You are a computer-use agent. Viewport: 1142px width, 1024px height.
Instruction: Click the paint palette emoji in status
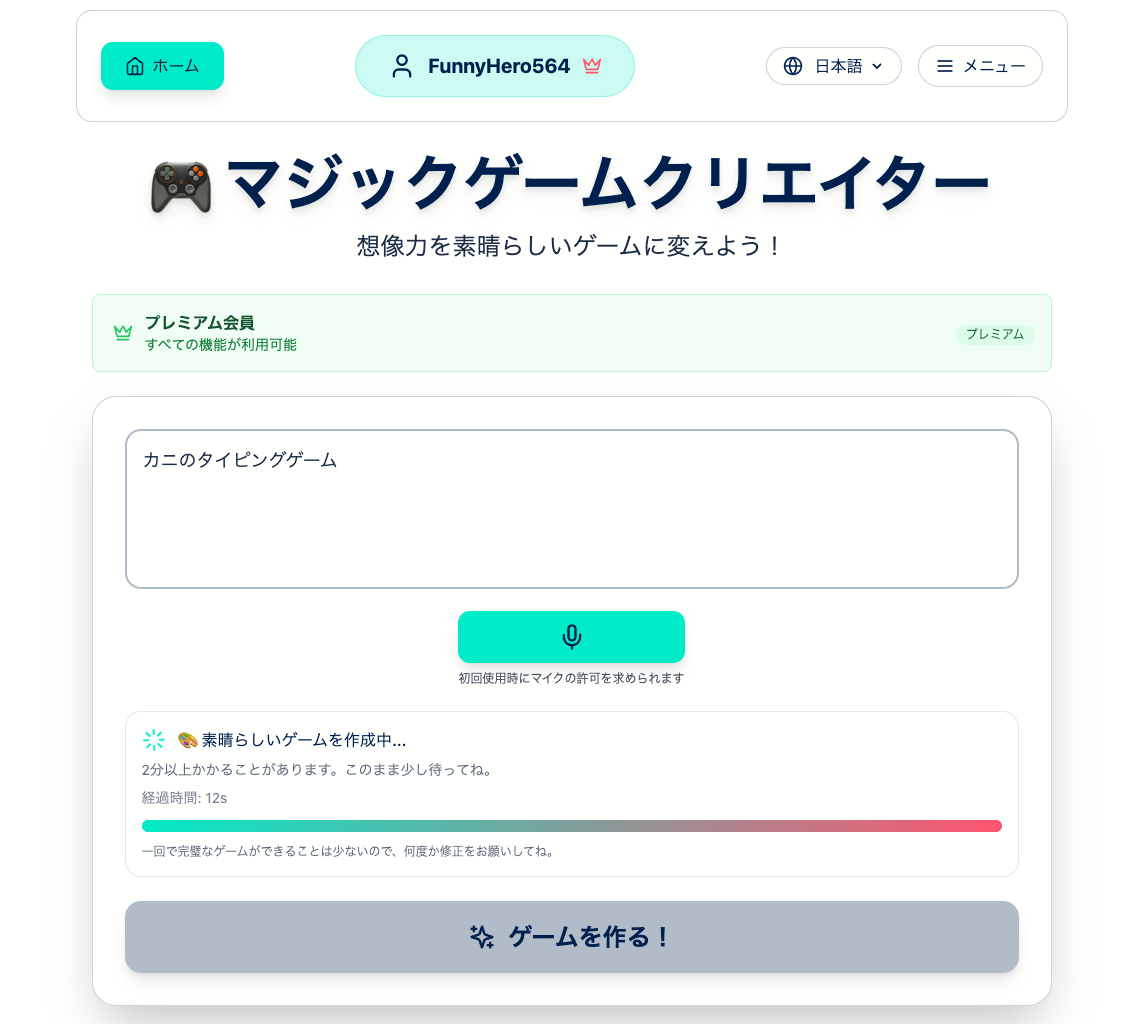tap(187, 740)
